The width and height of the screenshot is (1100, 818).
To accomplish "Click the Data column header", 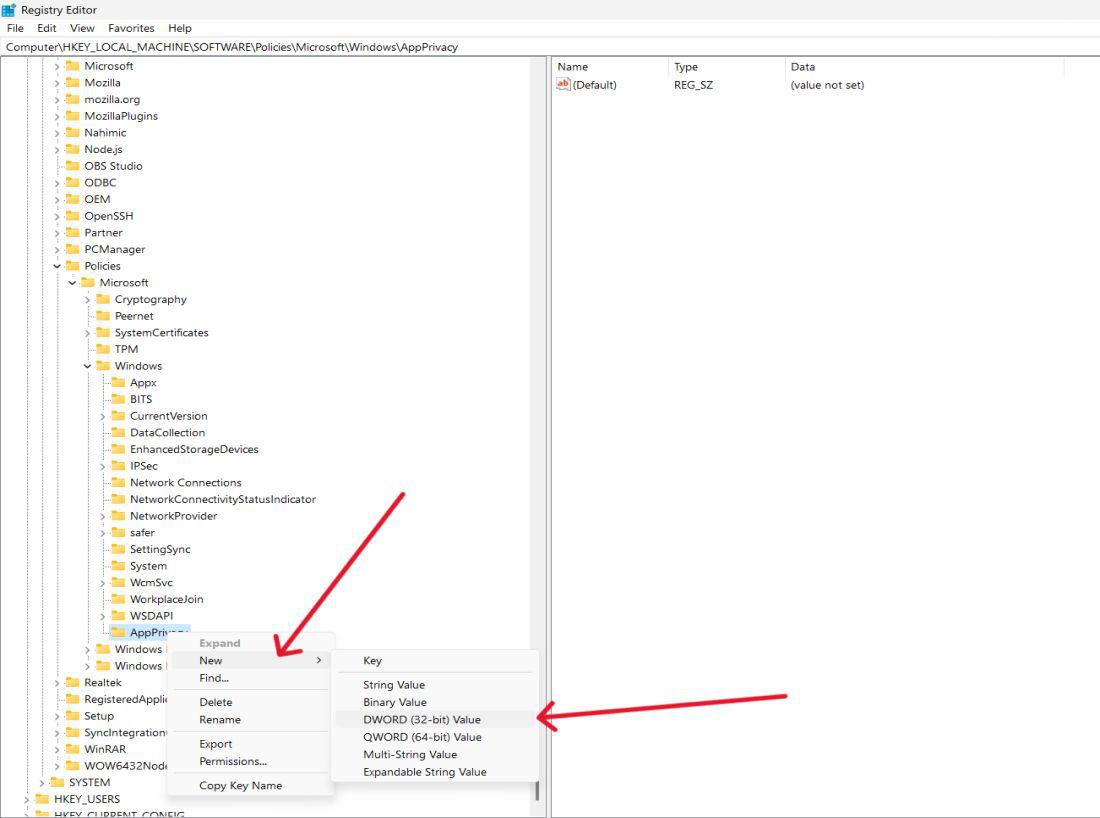I will [925, 67].
